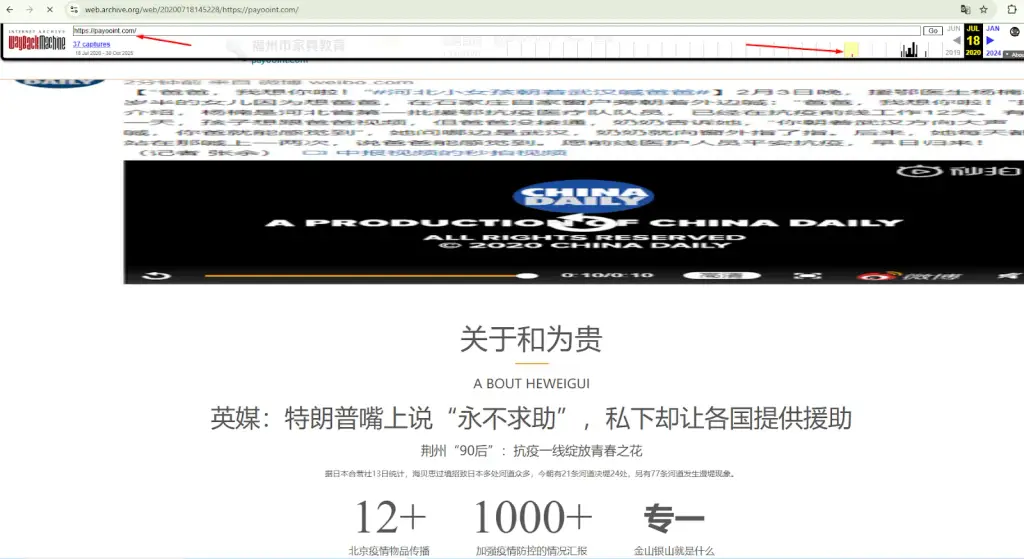Click the 专一 statistic label
Image resolution: width=1024 pixels, height=559 pixels.
pos(674,519)
